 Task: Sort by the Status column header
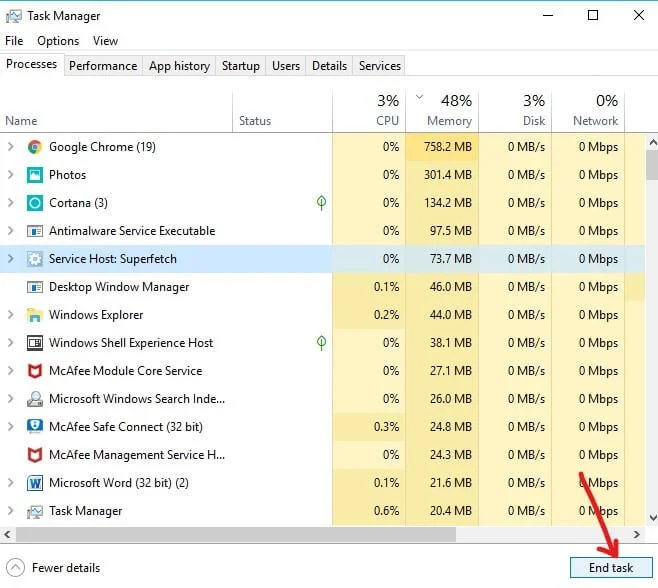click(282, 110)
